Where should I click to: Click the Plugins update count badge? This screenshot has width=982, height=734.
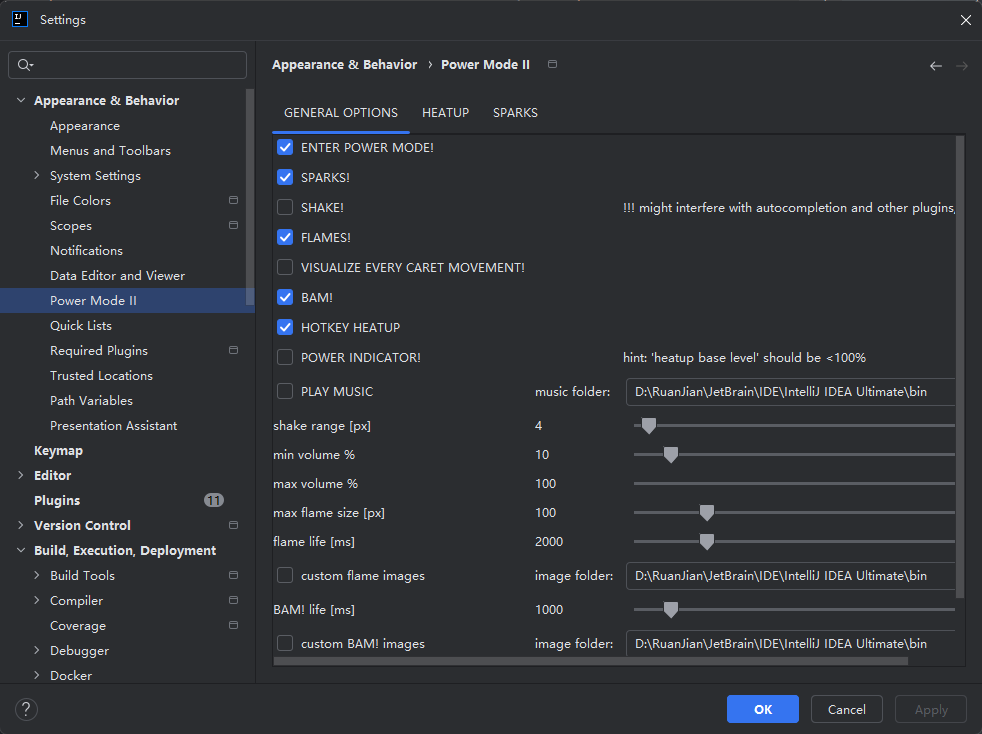(x=213, y=500)
